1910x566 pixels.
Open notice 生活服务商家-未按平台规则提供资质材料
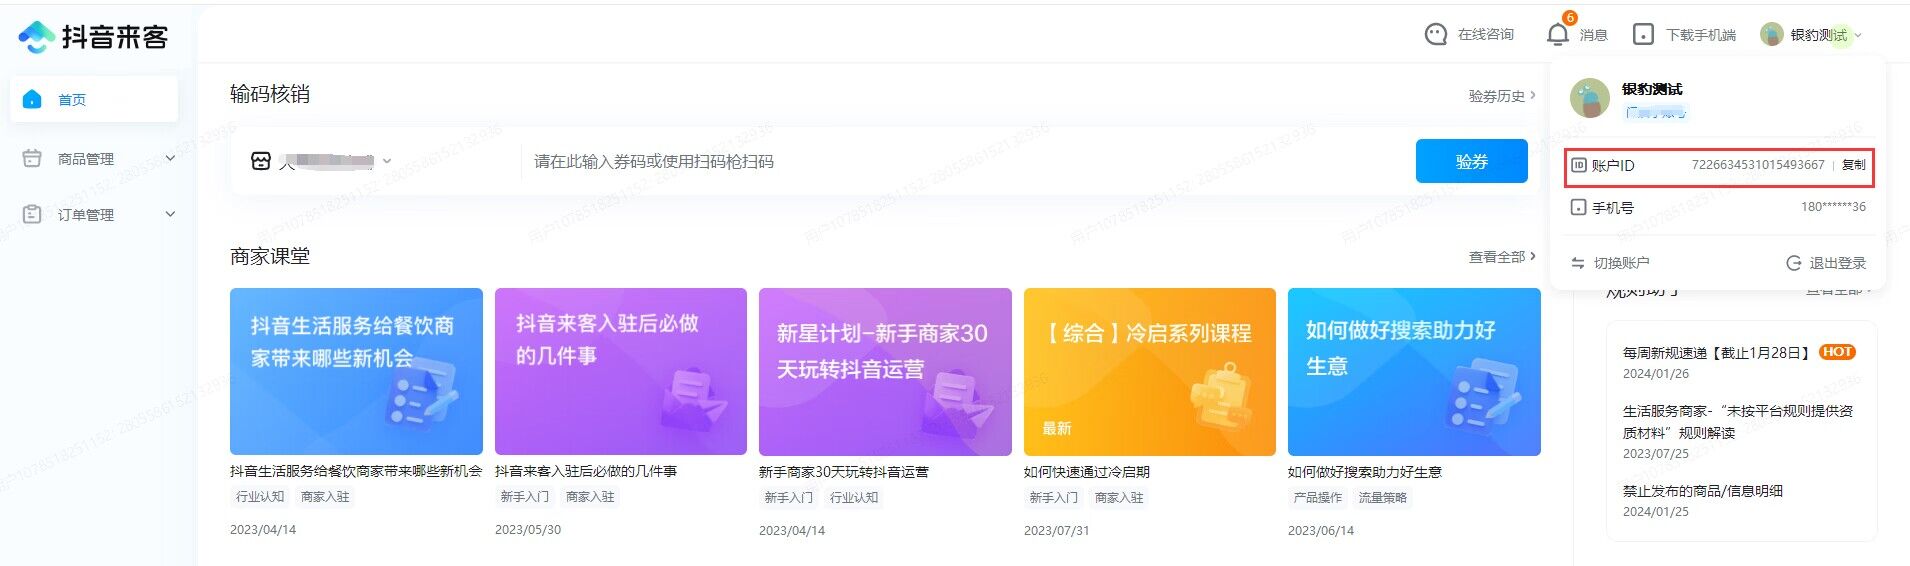point(1737,422)
